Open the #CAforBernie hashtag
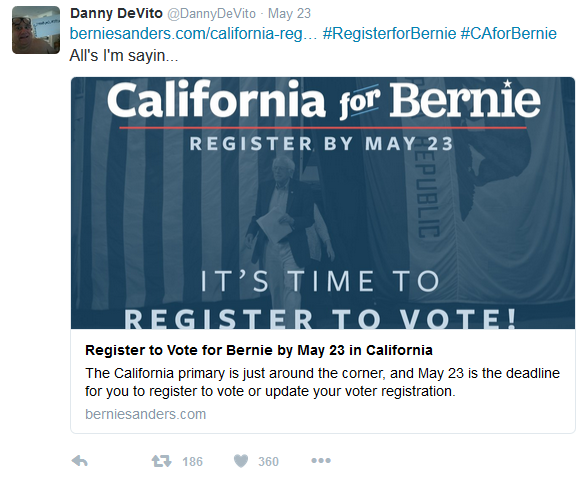The width and height of the screenshot is (587, 482). [x=508, y=34]
